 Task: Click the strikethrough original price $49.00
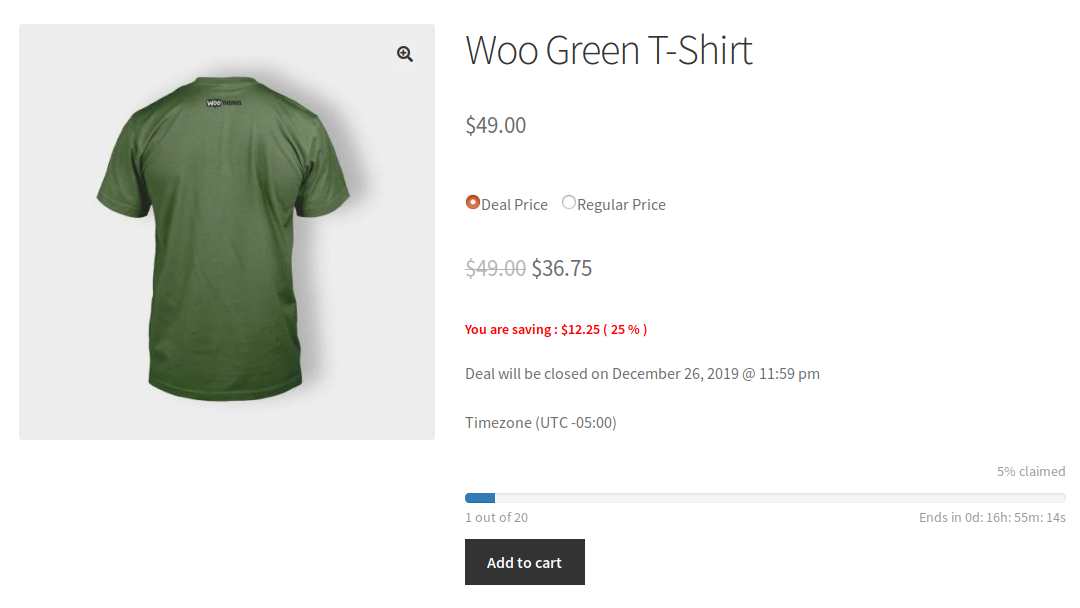pyautogui.click(x=495, y=267)
